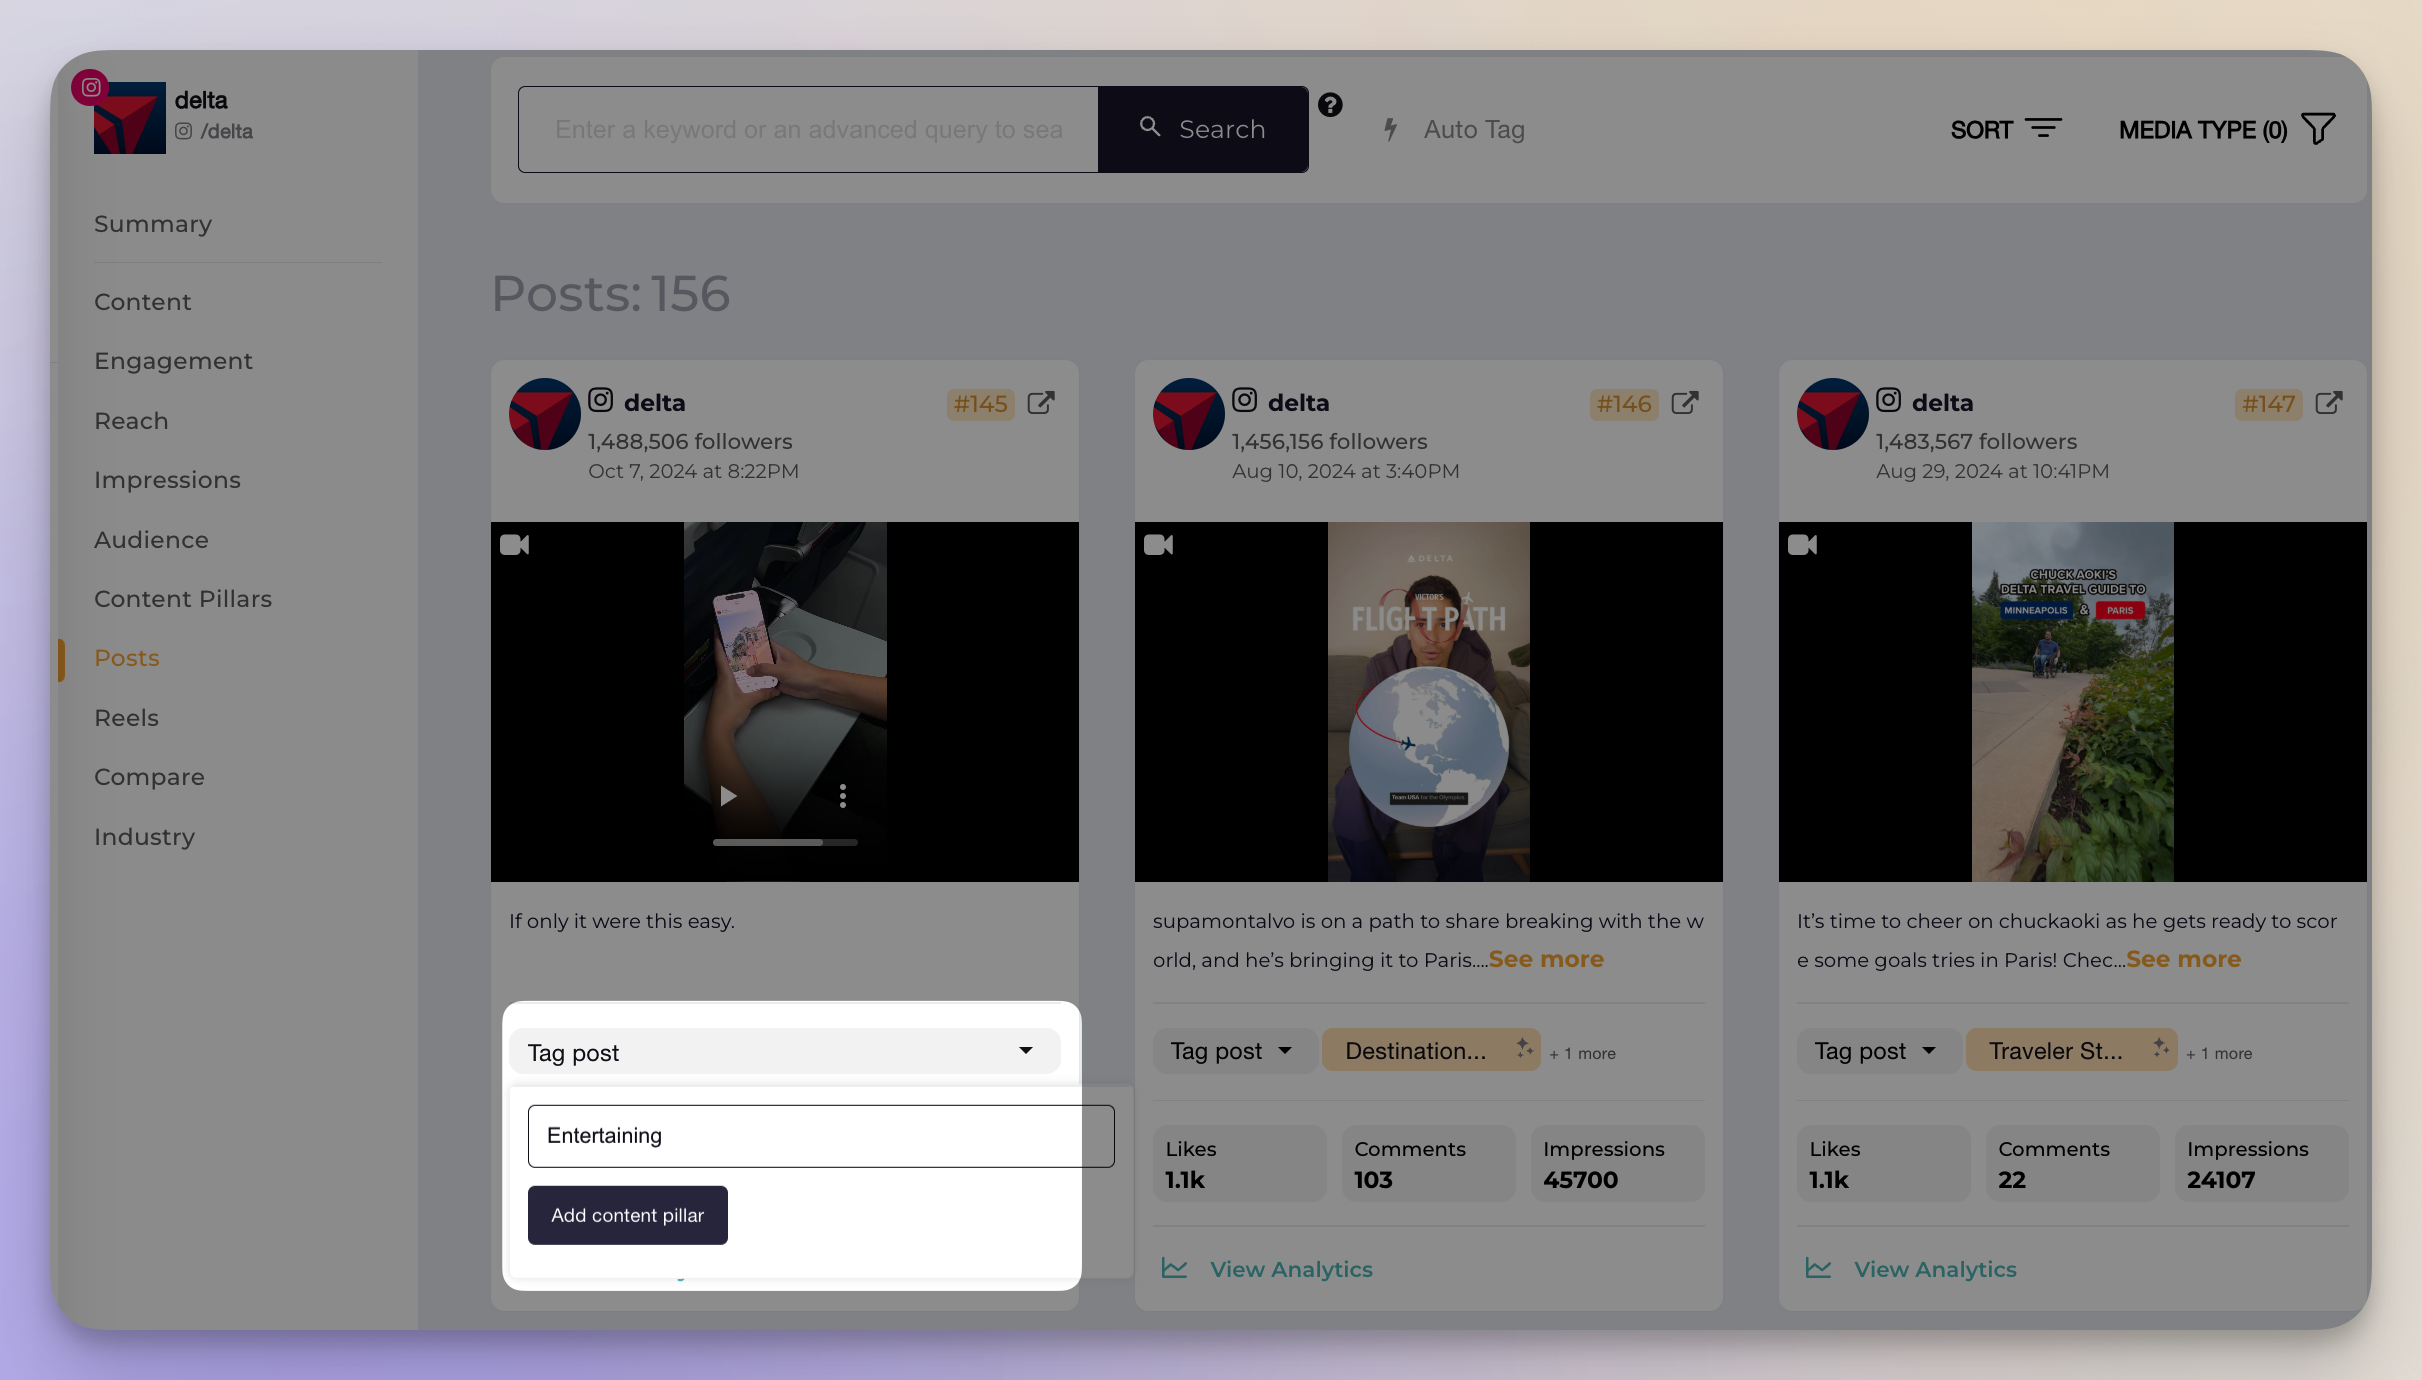Open the SORT options
Image resolution: width=2422 pixels, height=1380 pixels.
point(2005,130)
